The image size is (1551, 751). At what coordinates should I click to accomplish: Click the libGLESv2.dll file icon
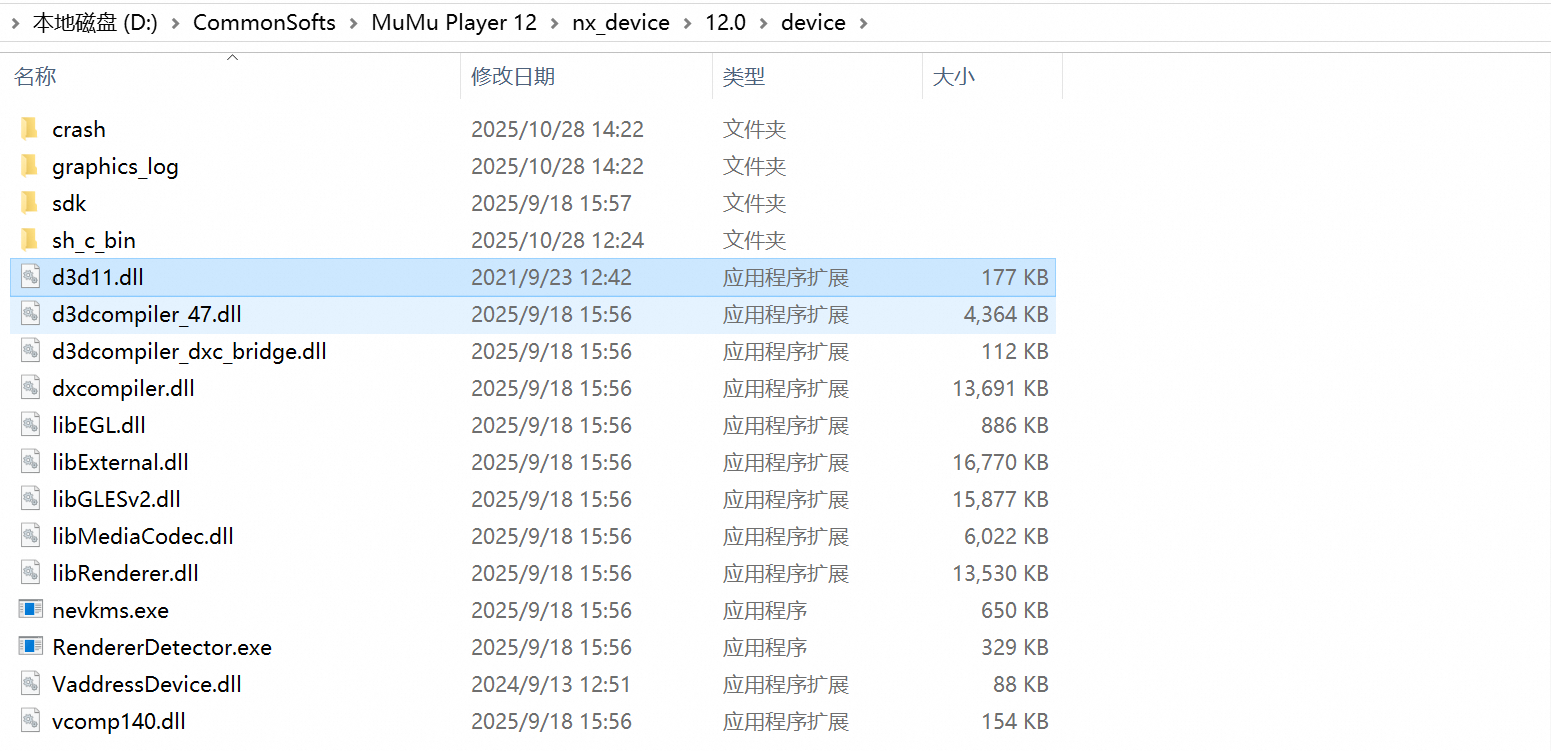(31, 499)
